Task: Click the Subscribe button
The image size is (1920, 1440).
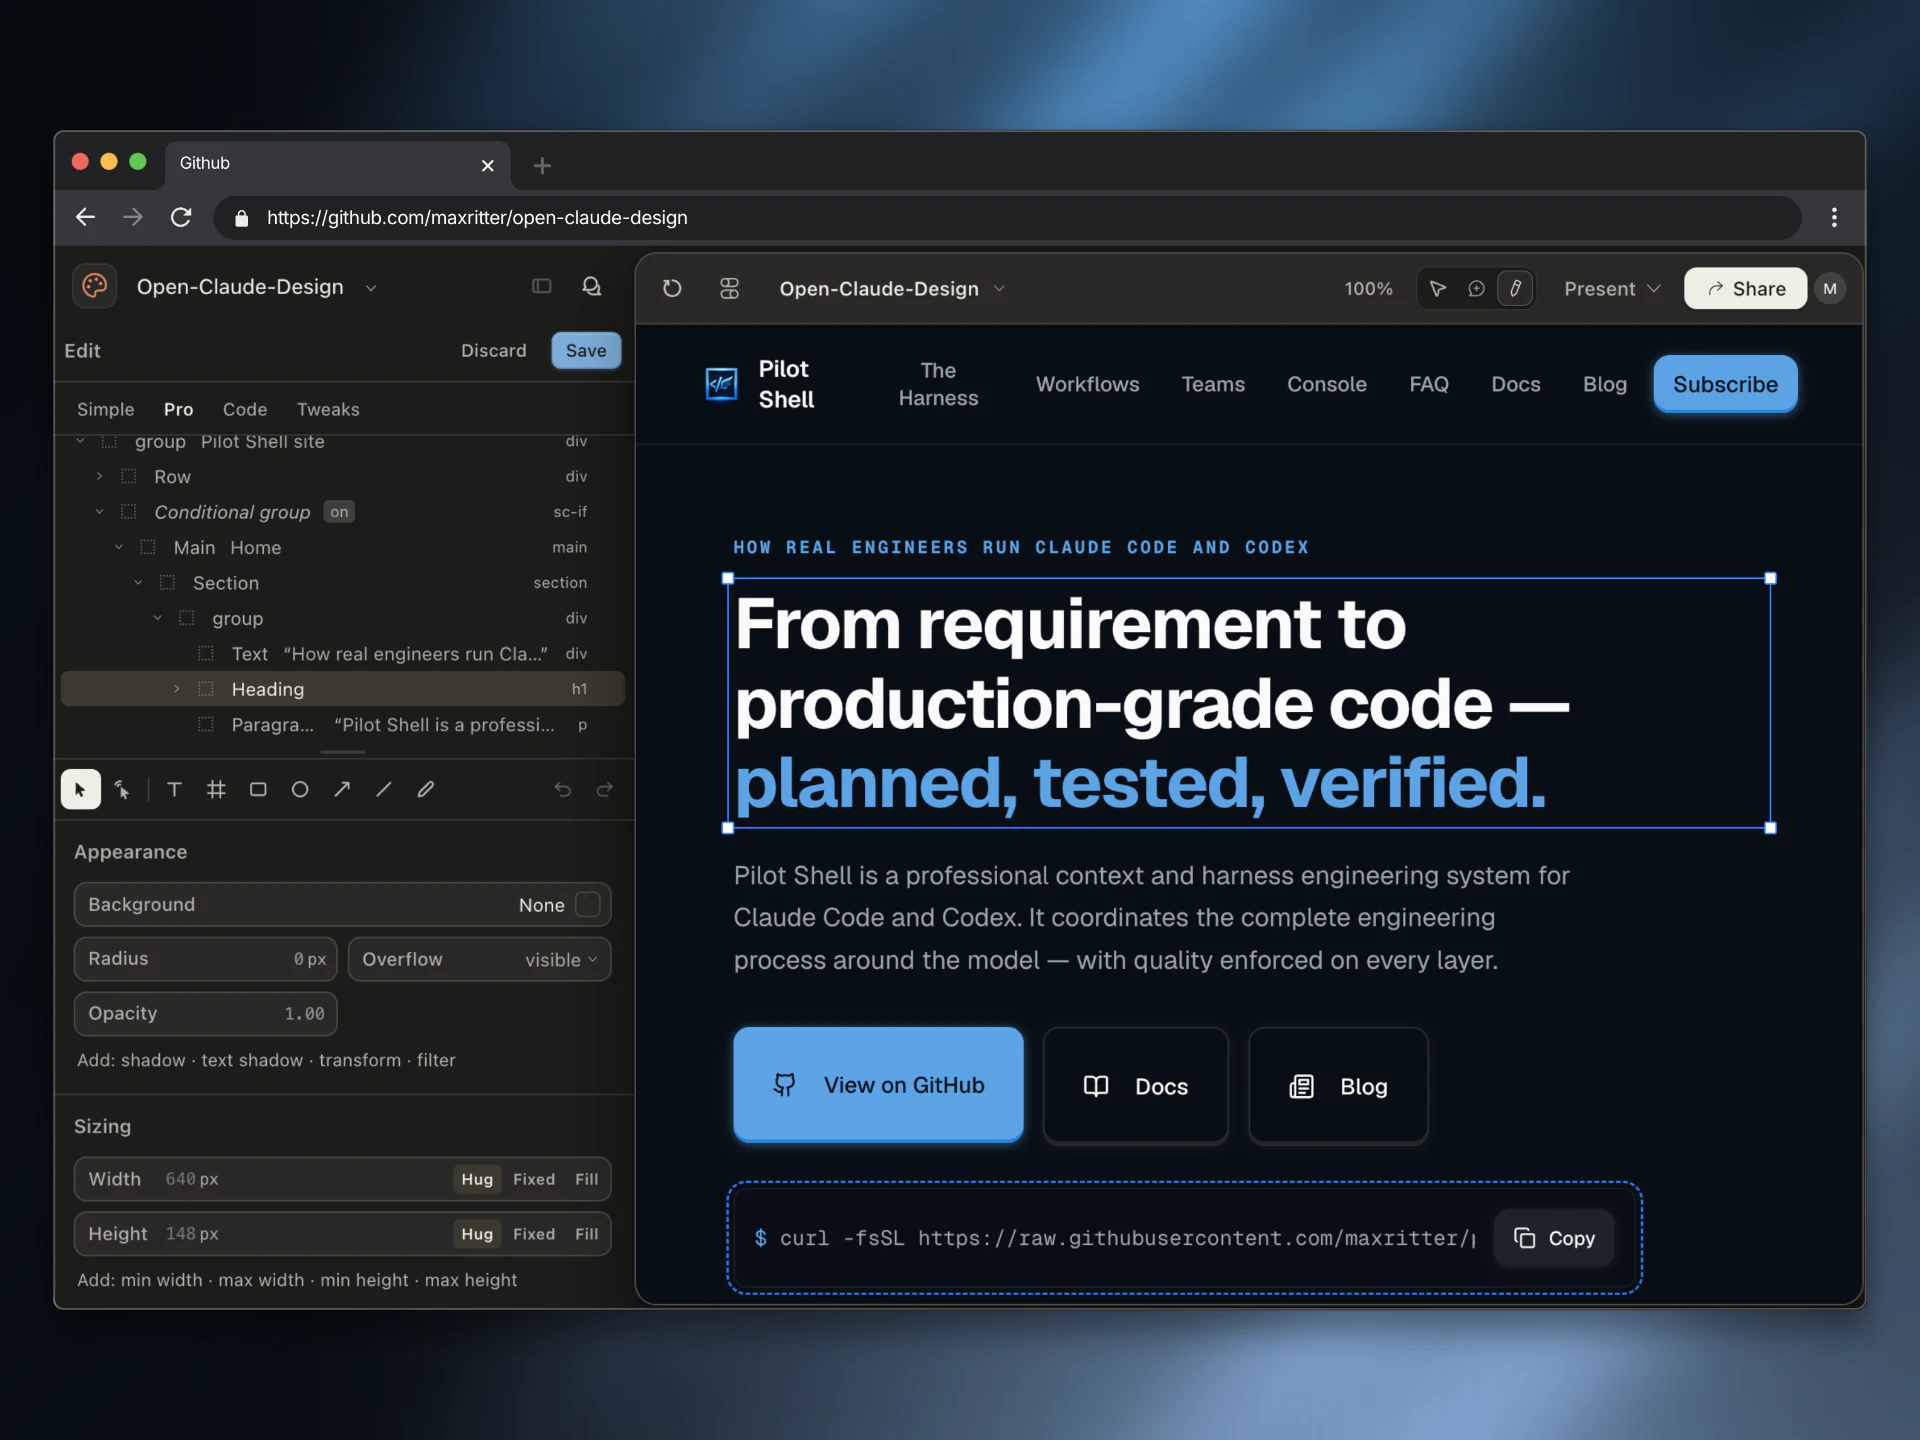Action: click(1725, 384)
